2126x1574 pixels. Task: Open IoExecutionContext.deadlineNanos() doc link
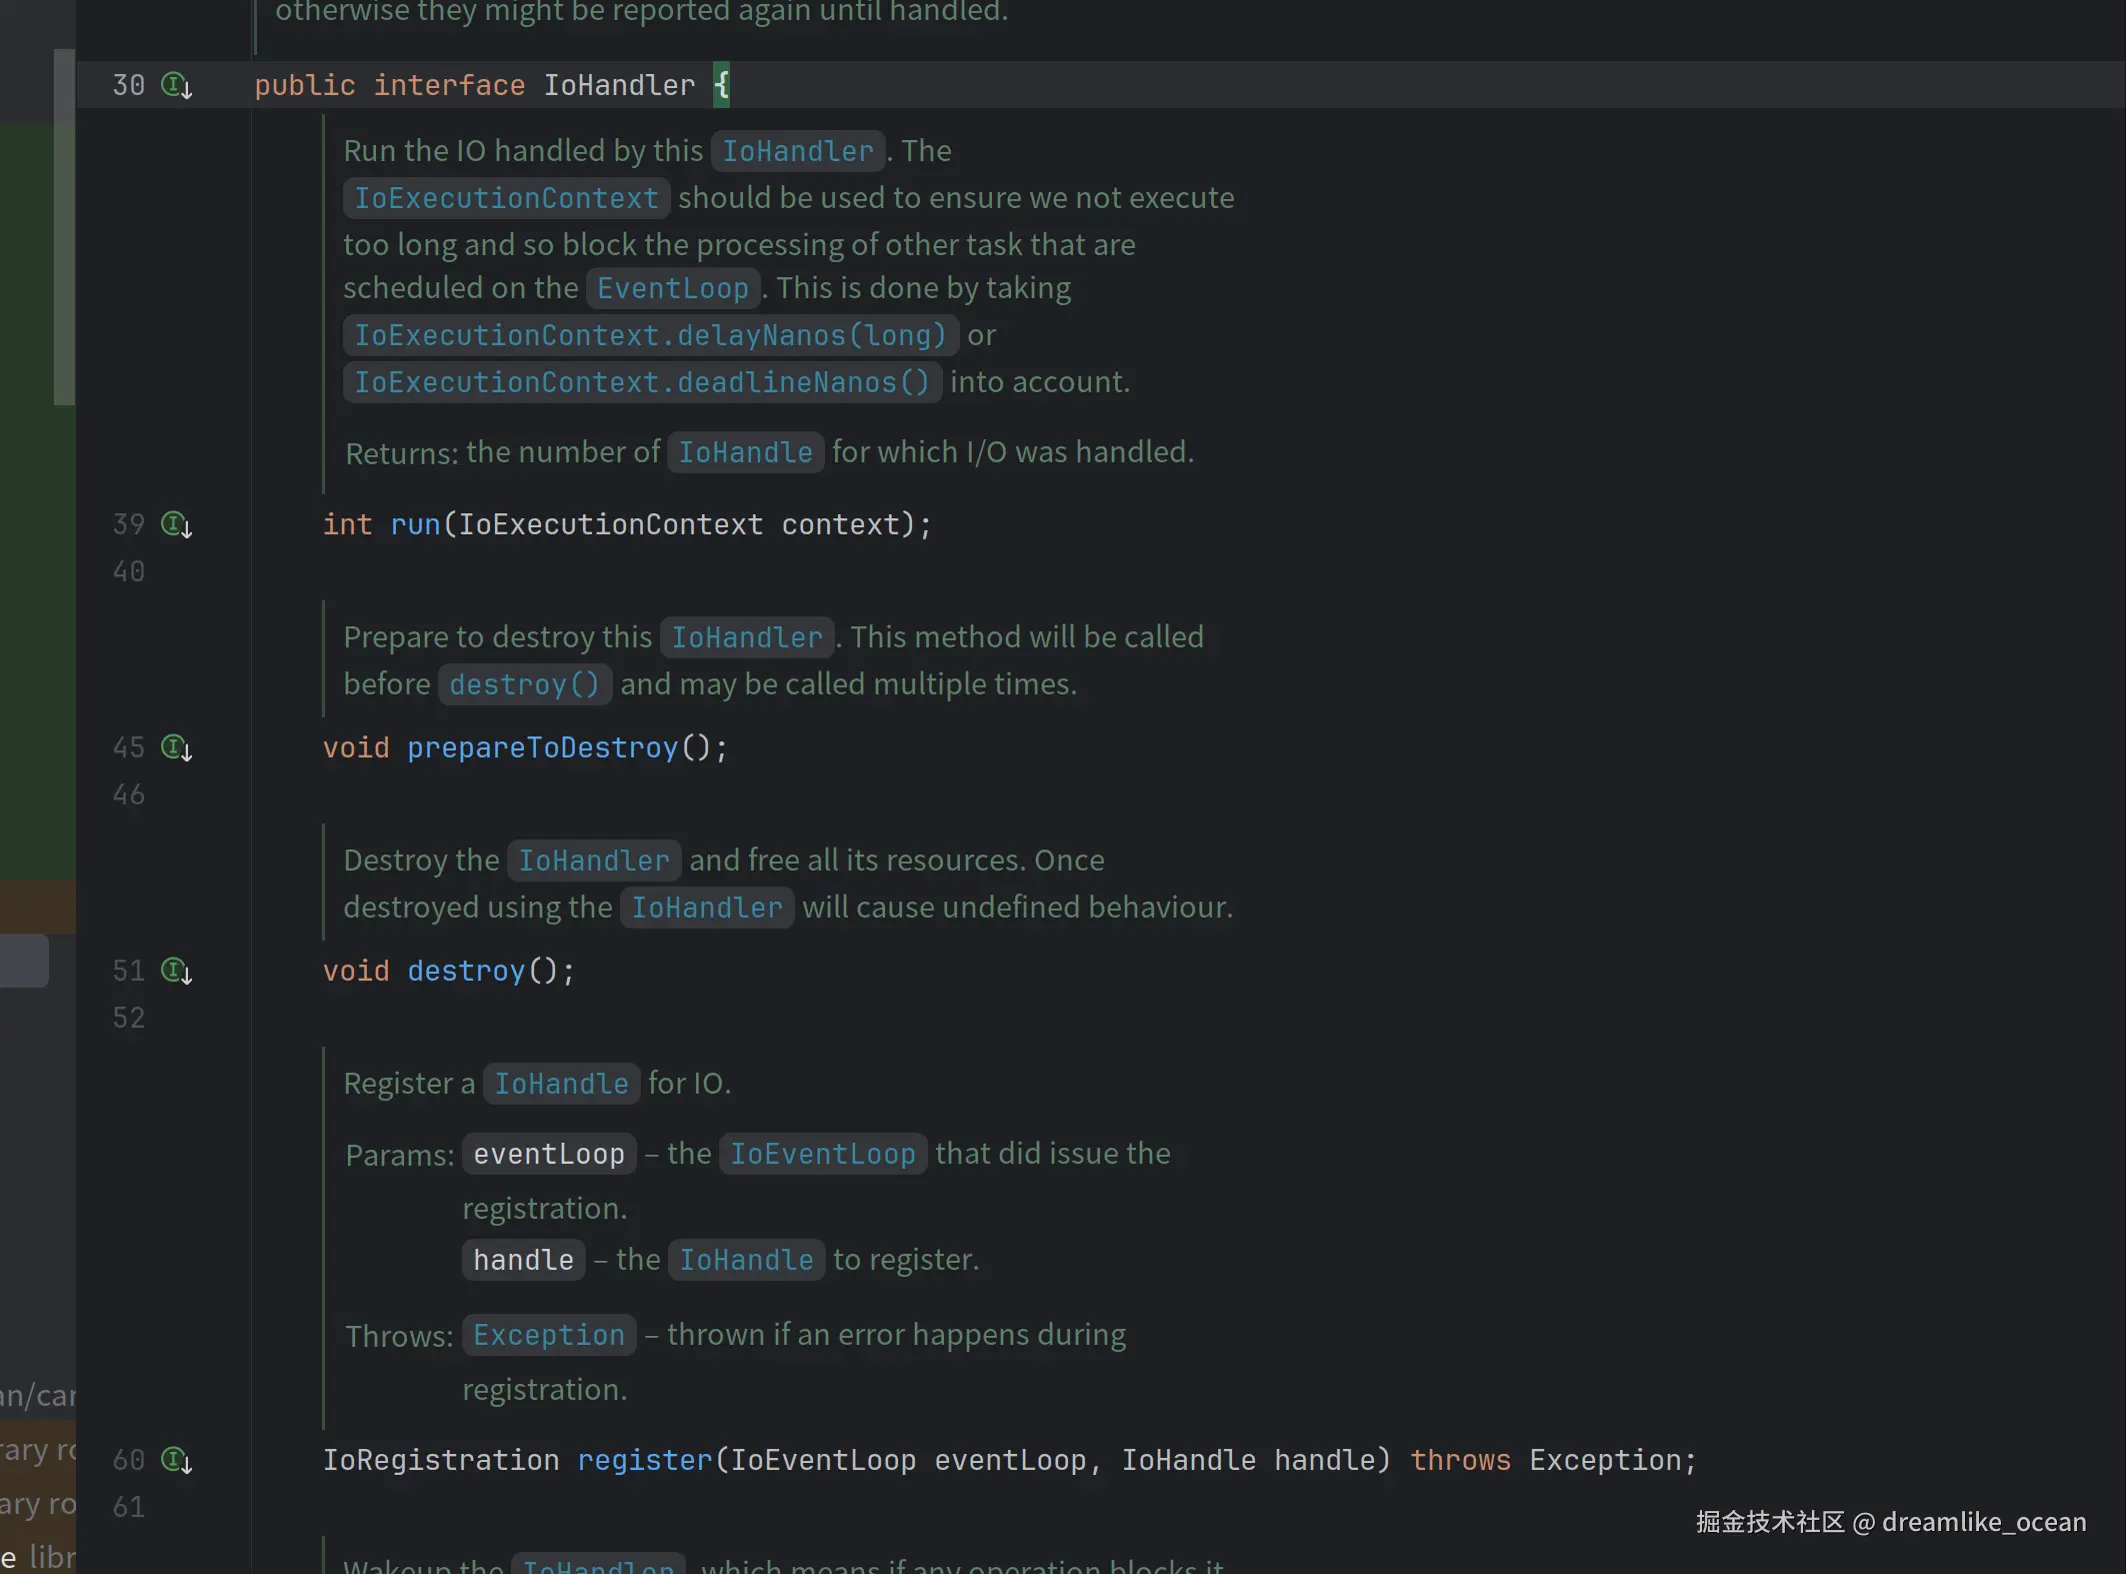[641, 382]
